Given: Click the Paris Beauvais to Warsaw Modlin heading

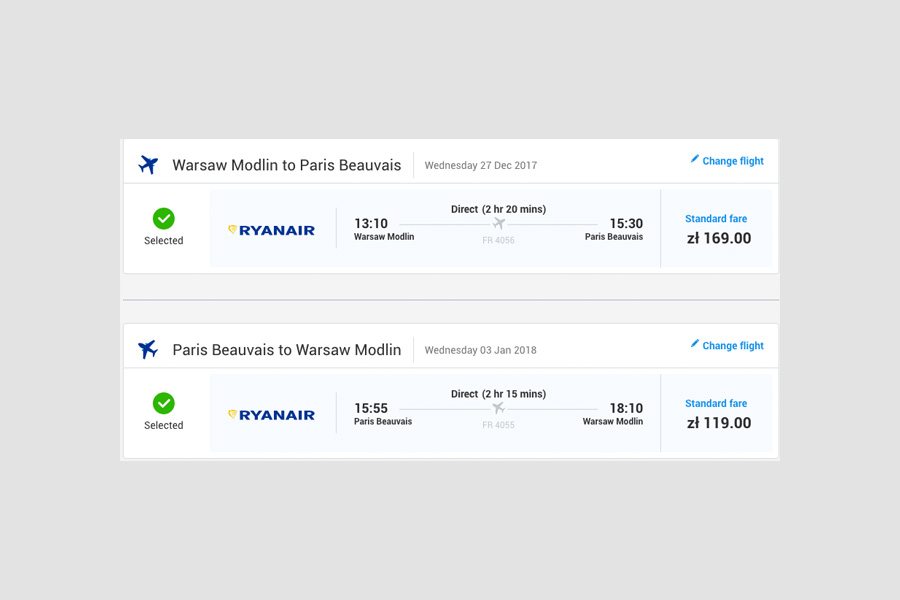Looking at the screenshot, I should [x=286, y=350].
